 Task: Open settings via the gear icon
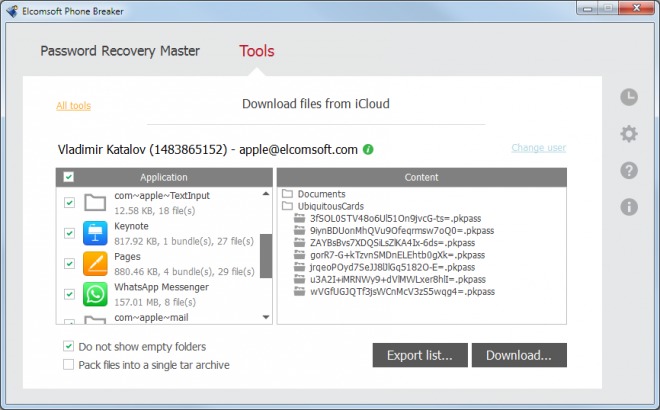(x=629, y=134)
